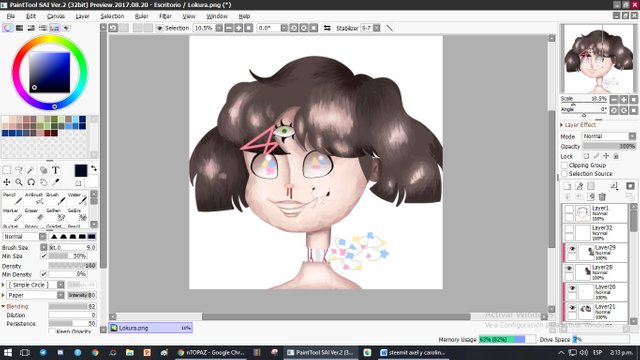Click the foreground color box
This screenshot has width=640, height=360.
[81, 171]
